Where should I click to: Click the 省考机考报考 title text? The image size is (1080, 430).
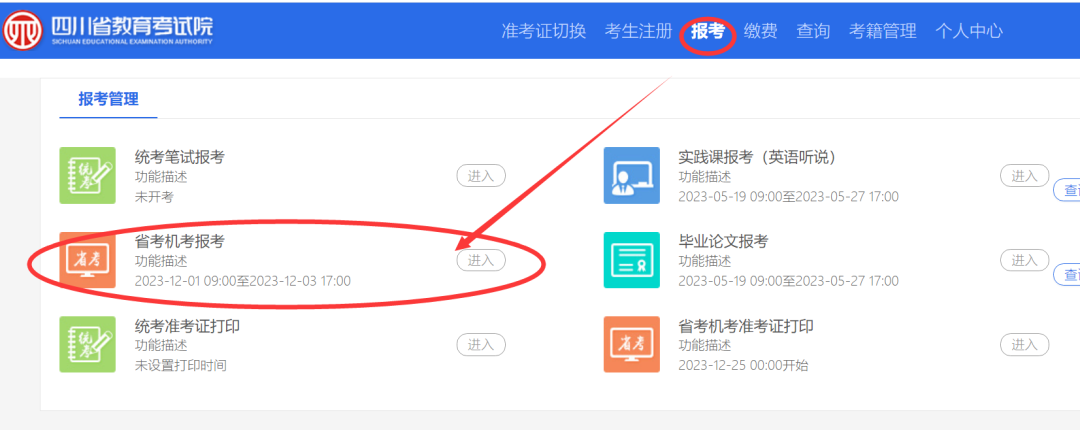pyautogui.click(x=180, y=242)
